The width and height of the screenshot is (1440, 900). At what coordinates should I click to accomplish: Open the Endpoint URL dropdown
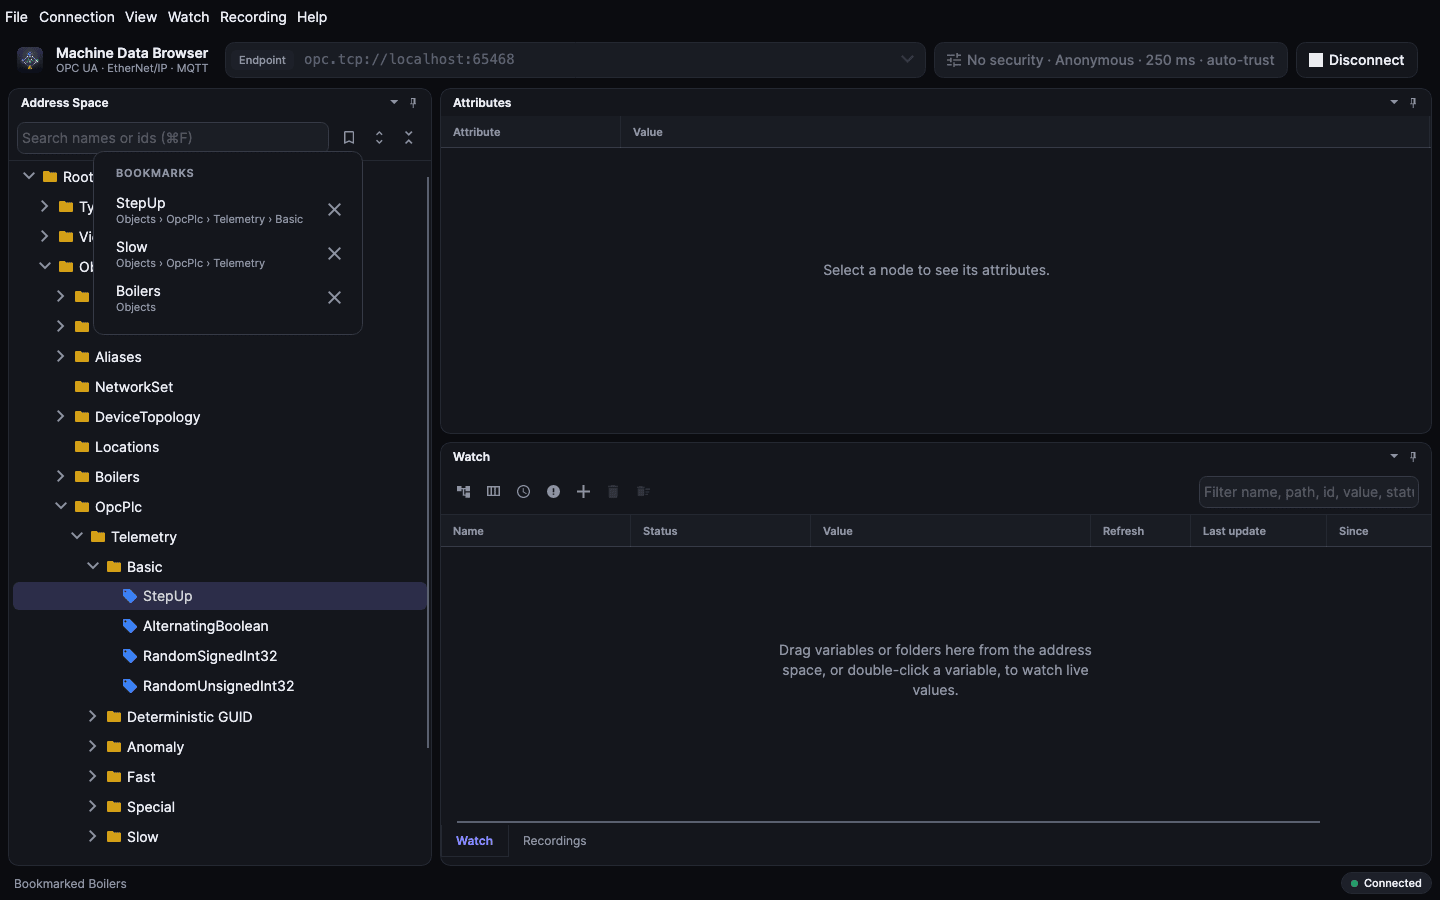coord(907,59)
